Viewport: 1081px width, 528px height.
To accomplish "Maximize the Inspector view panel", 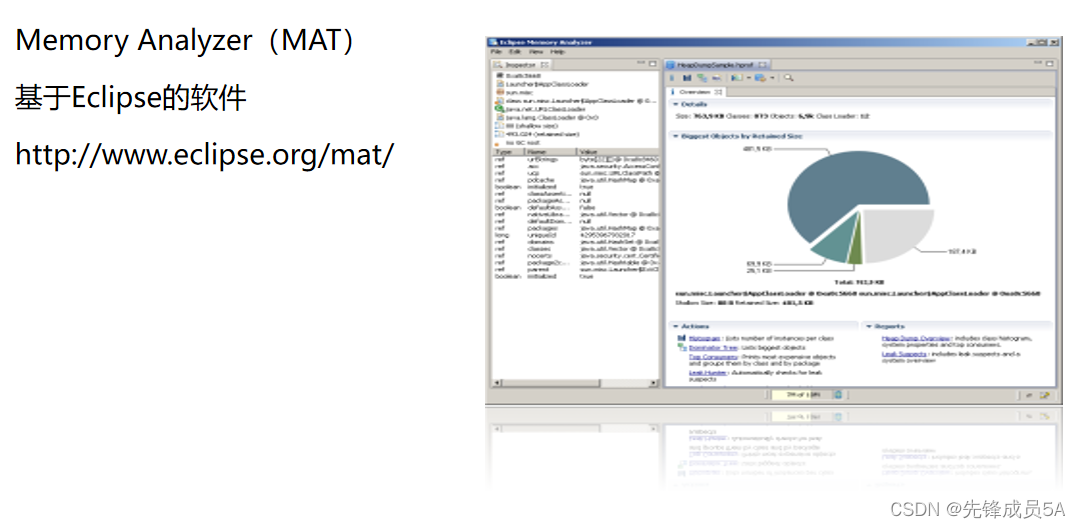I will click(653, 64).
